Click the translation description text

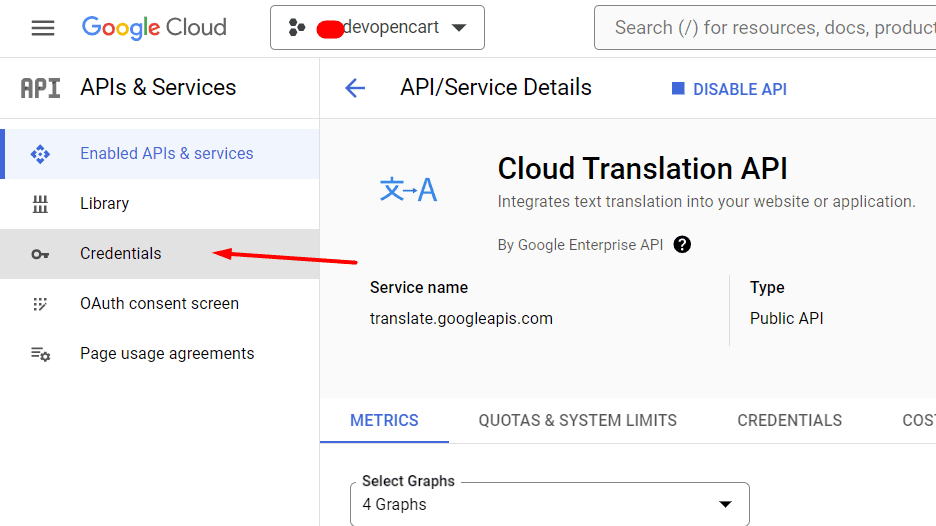[707, 202]
